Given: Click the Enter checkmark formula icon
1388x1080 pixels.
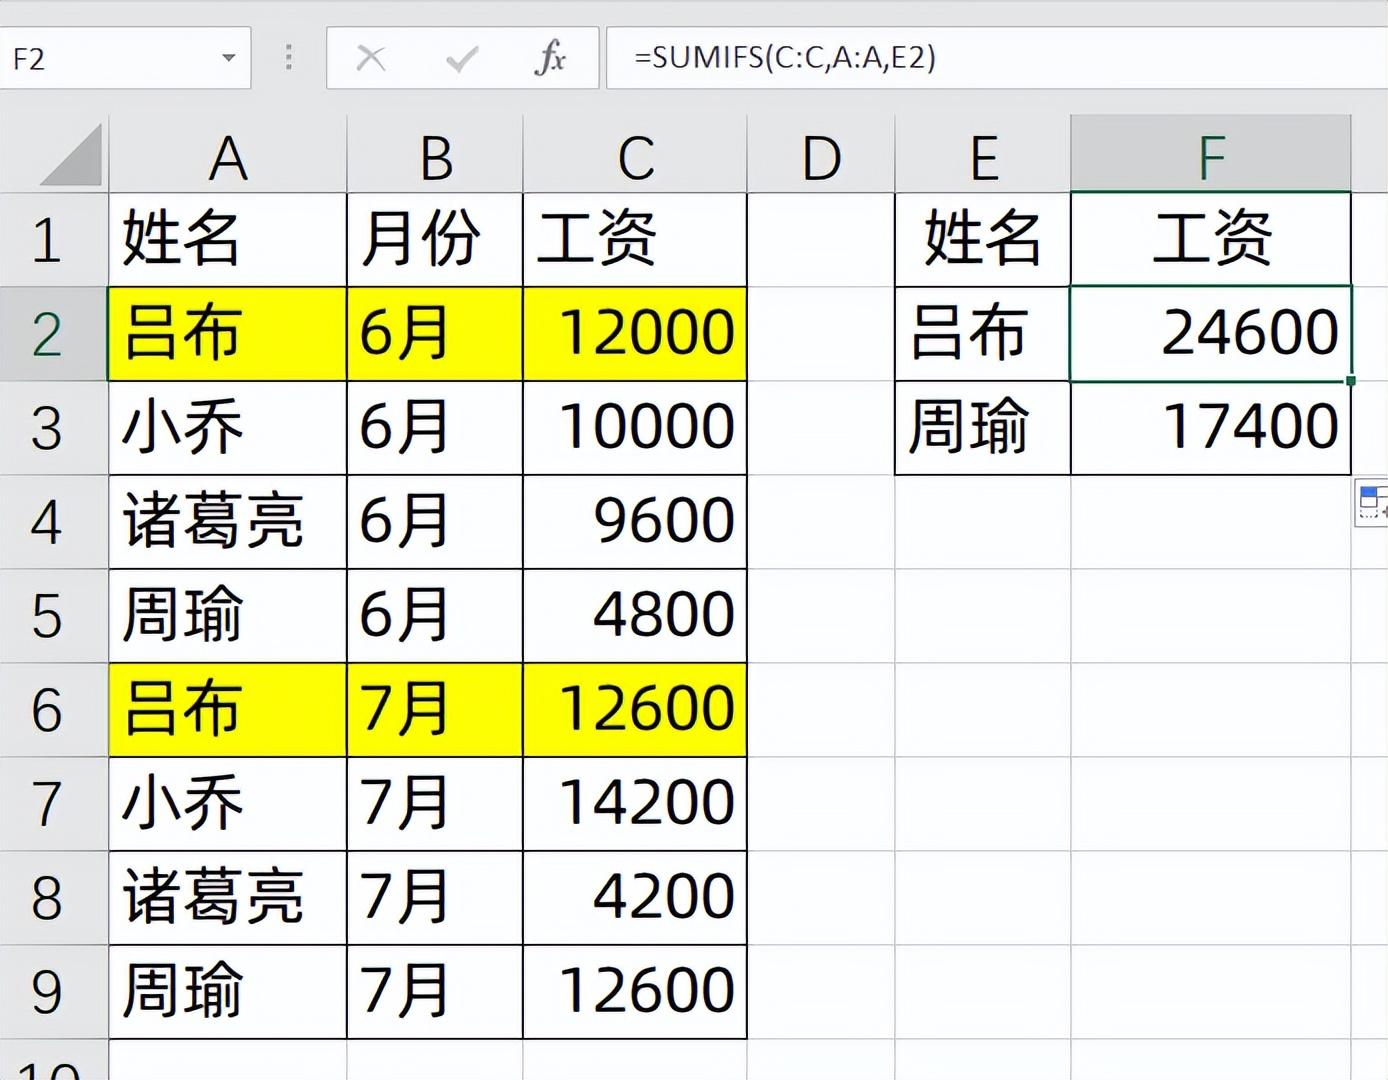Looking at the screenshot, I should [461, 59].
